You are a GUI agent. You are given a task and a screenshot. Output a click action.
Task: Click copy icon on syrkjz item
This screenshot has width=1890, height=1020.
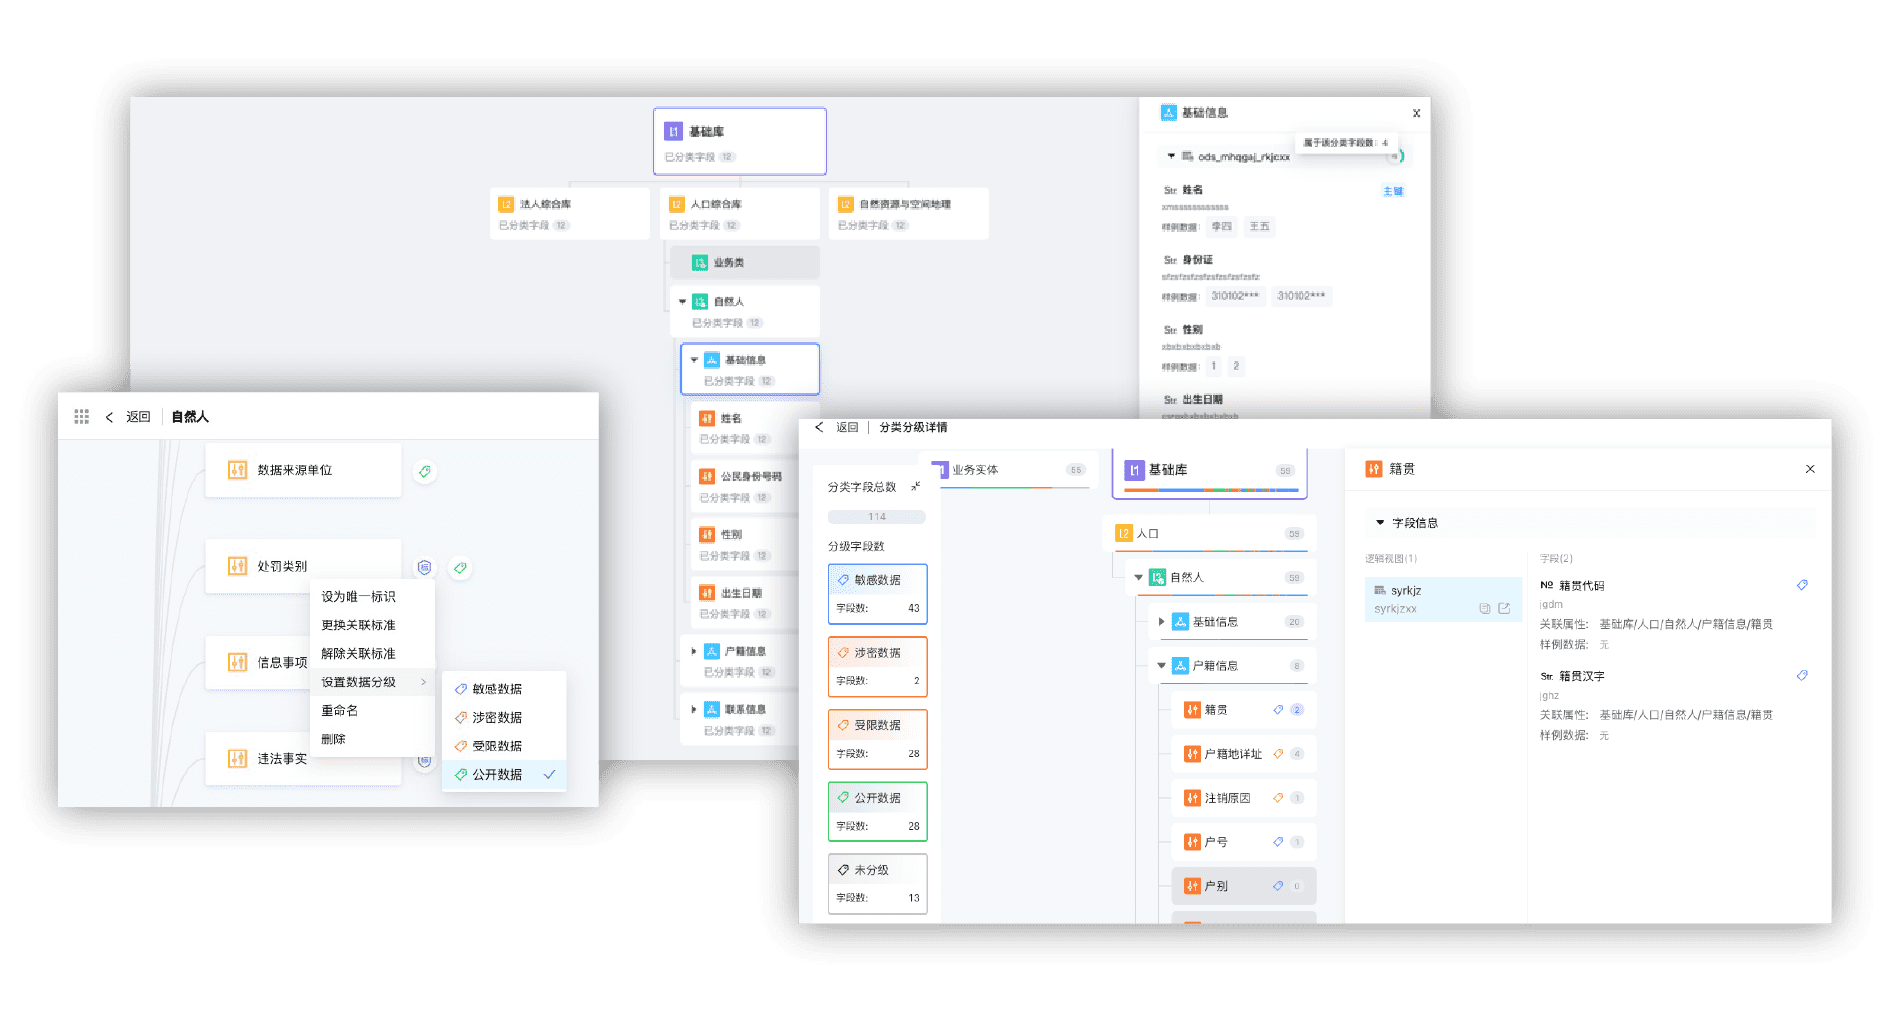1485,608
